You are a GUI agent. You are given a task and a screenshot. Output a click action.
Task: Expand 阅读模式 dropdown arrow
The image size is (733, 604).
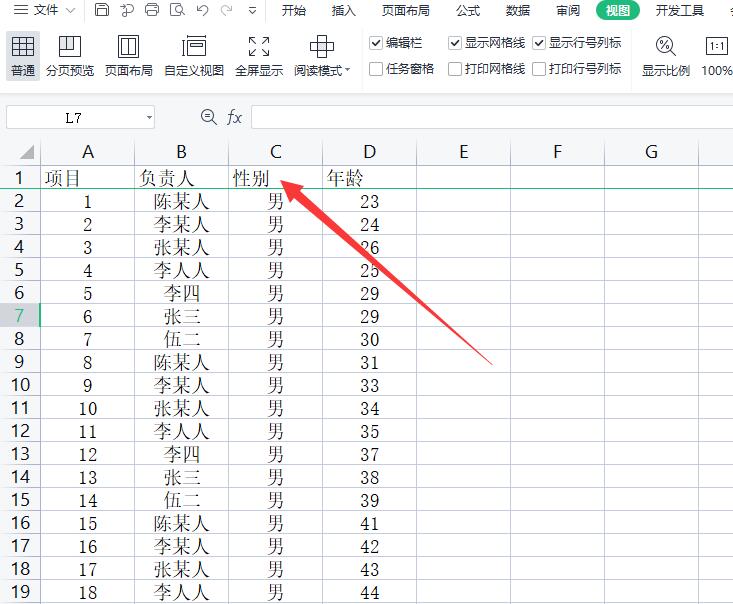point(347,71)
